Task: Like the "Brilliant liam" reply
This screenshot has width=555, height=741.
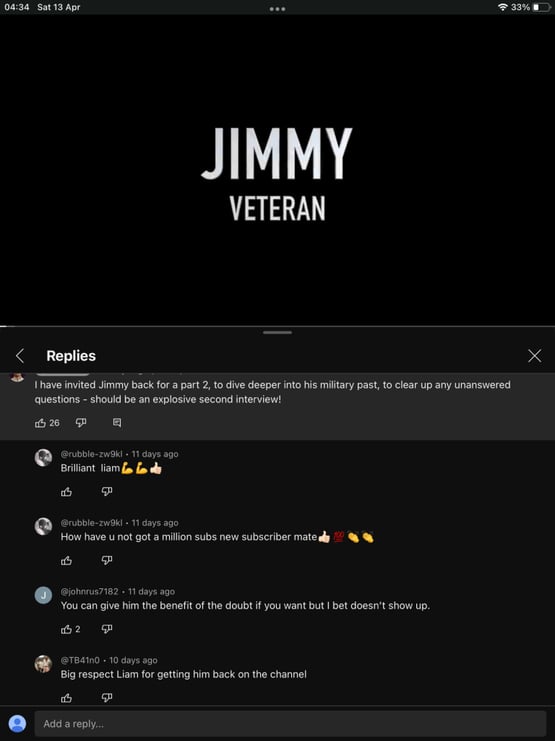Action: point(66,492)
